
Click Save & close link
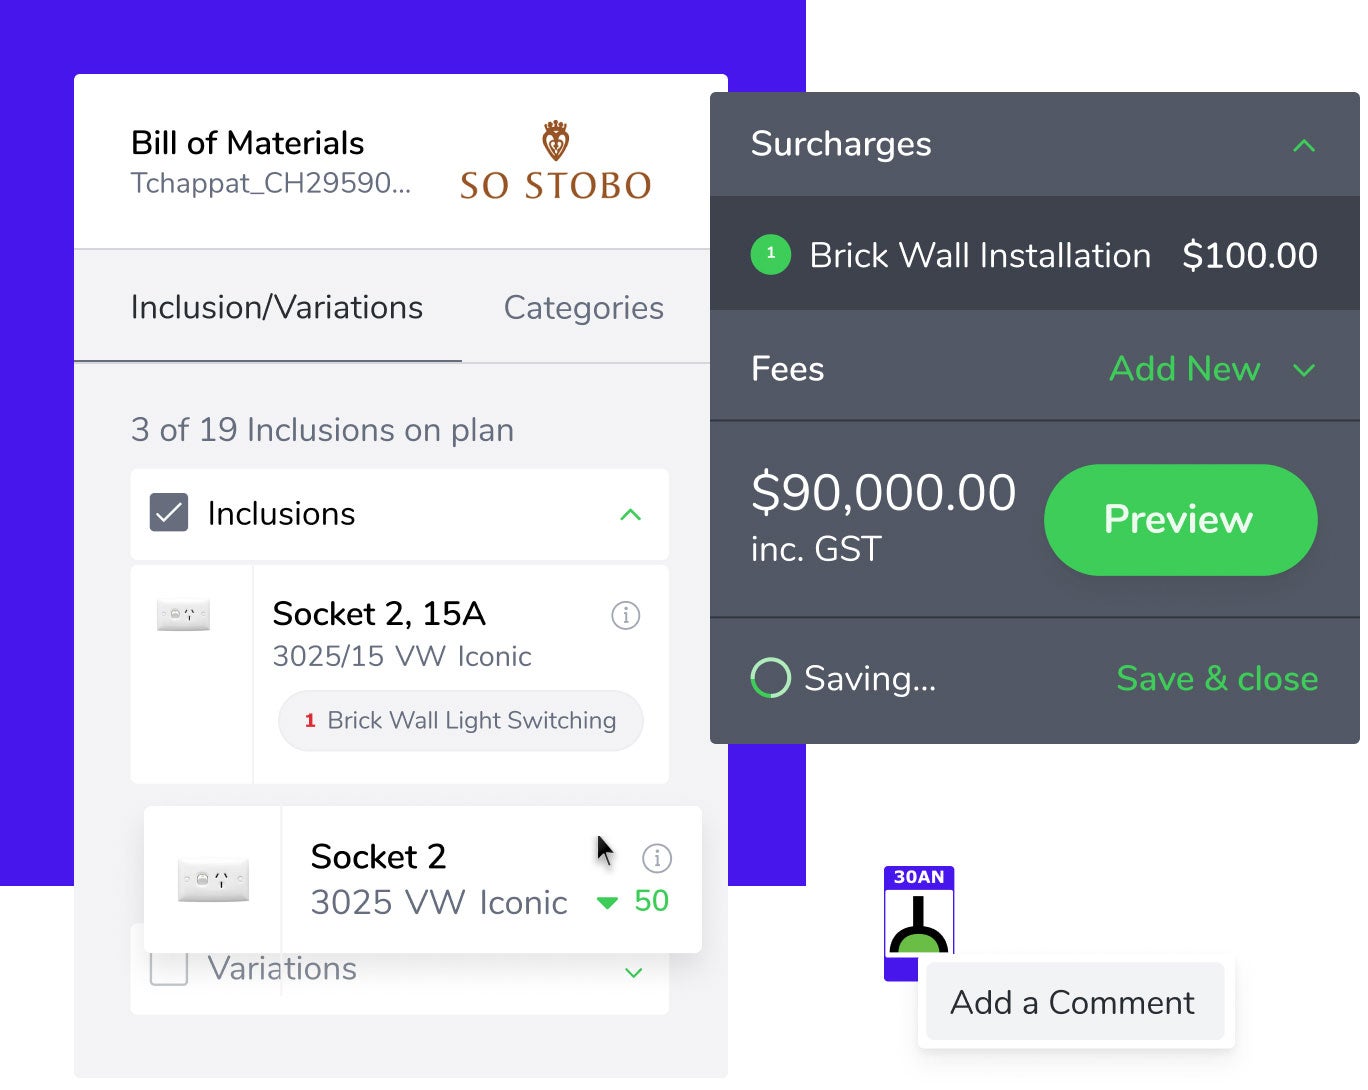(x=1216, y=678)
